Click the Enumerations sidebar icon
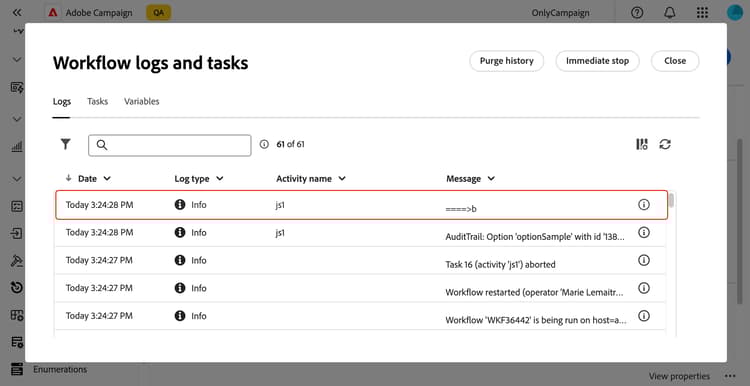Image resolution: width=750 pixels, height=386 pixels. click(17, 369)
